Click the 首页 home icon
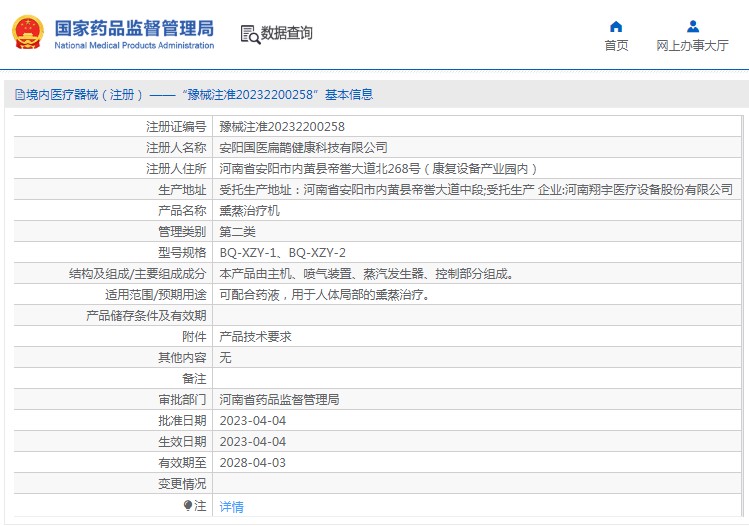The width and height of the screenshot is (749, 526). [x=616, y=26]
